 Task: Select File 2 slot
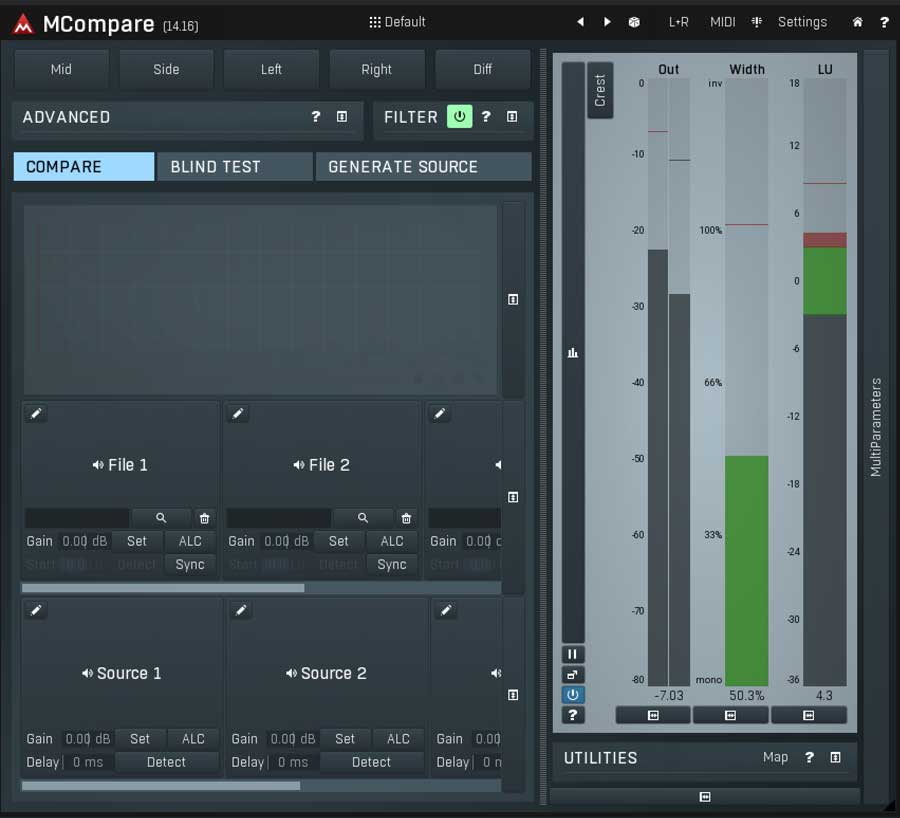point(322,464)
